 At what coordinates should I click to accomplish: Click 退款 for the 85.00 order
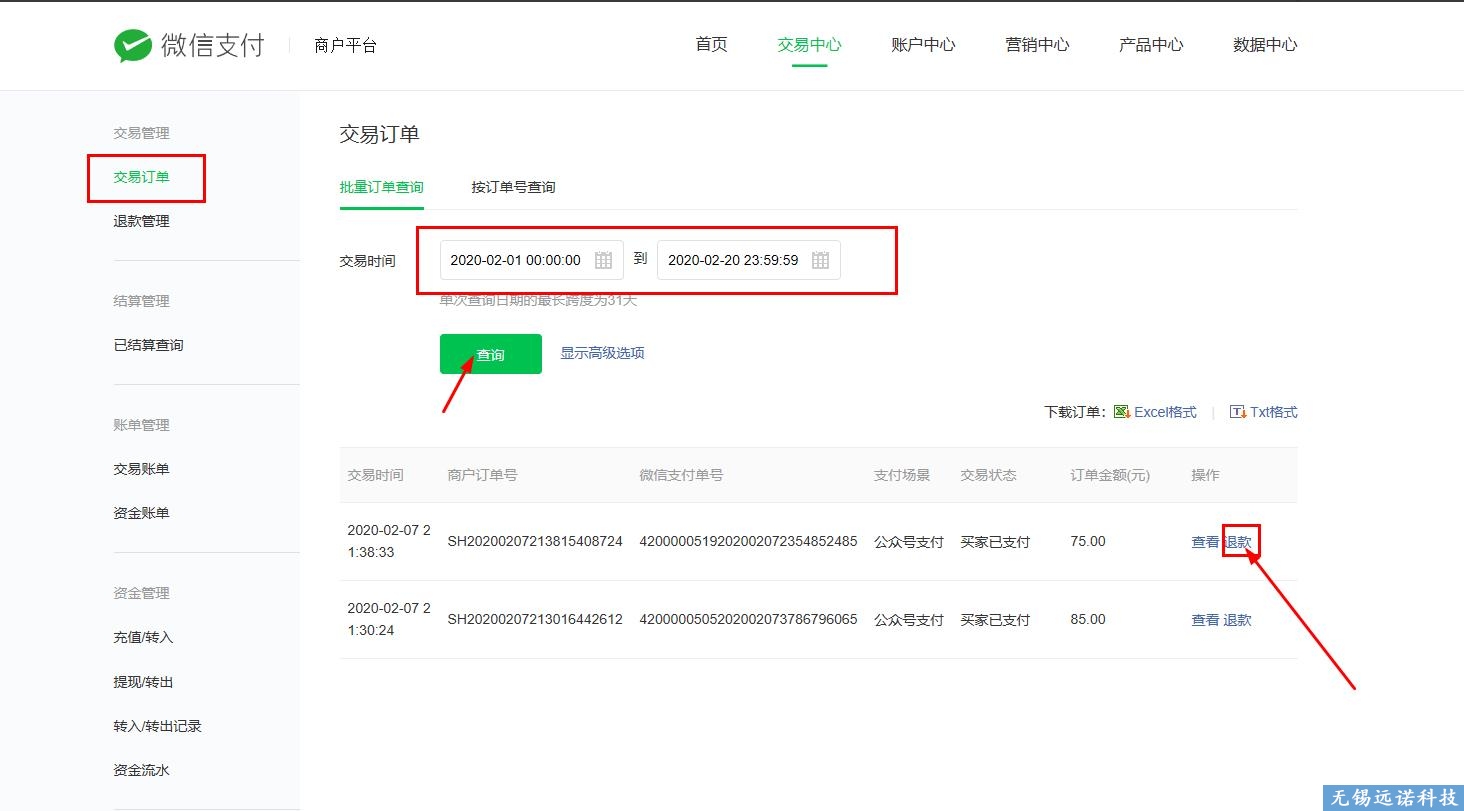[1238, 620]
